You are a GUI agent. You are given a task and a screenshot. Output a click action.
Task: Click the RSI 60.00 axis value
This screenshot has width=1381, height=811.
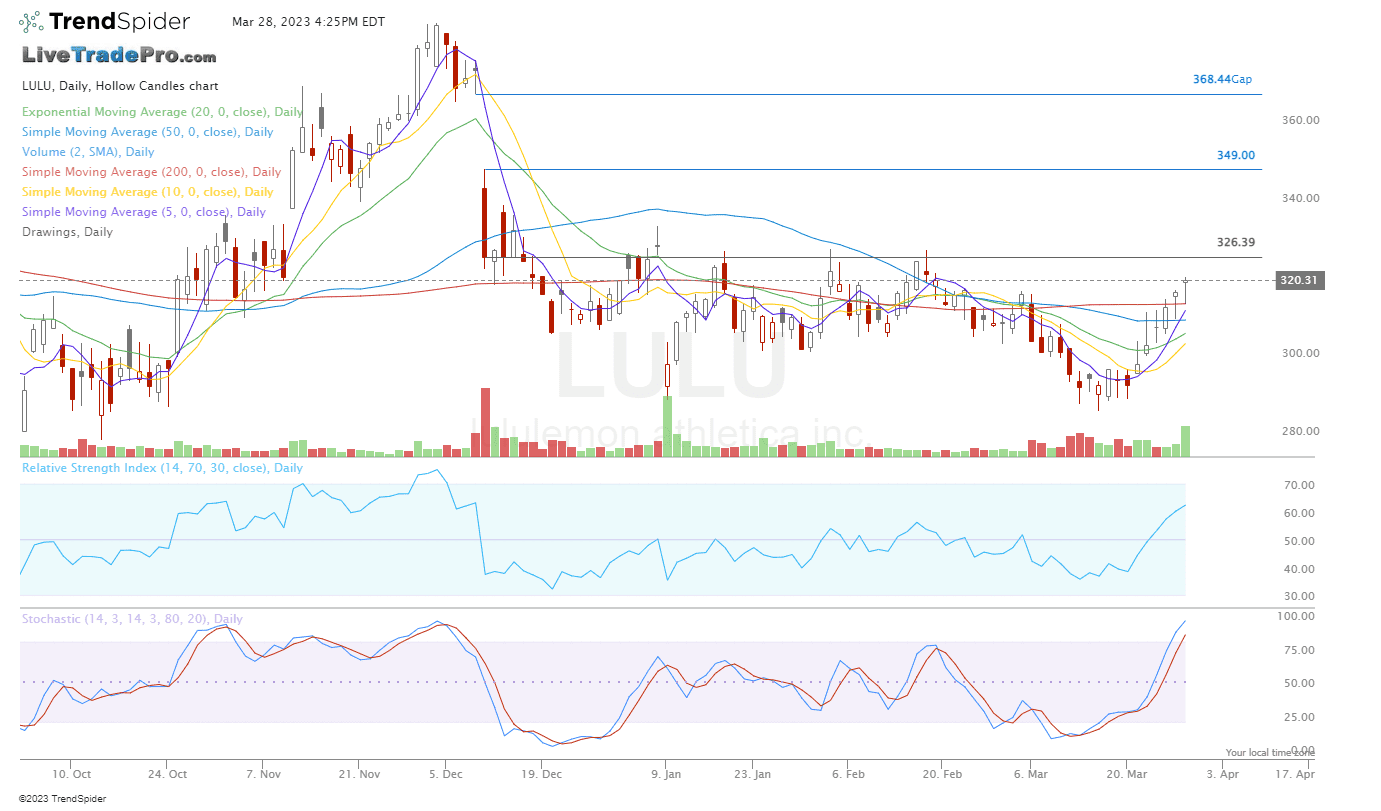pos(1300,513)
